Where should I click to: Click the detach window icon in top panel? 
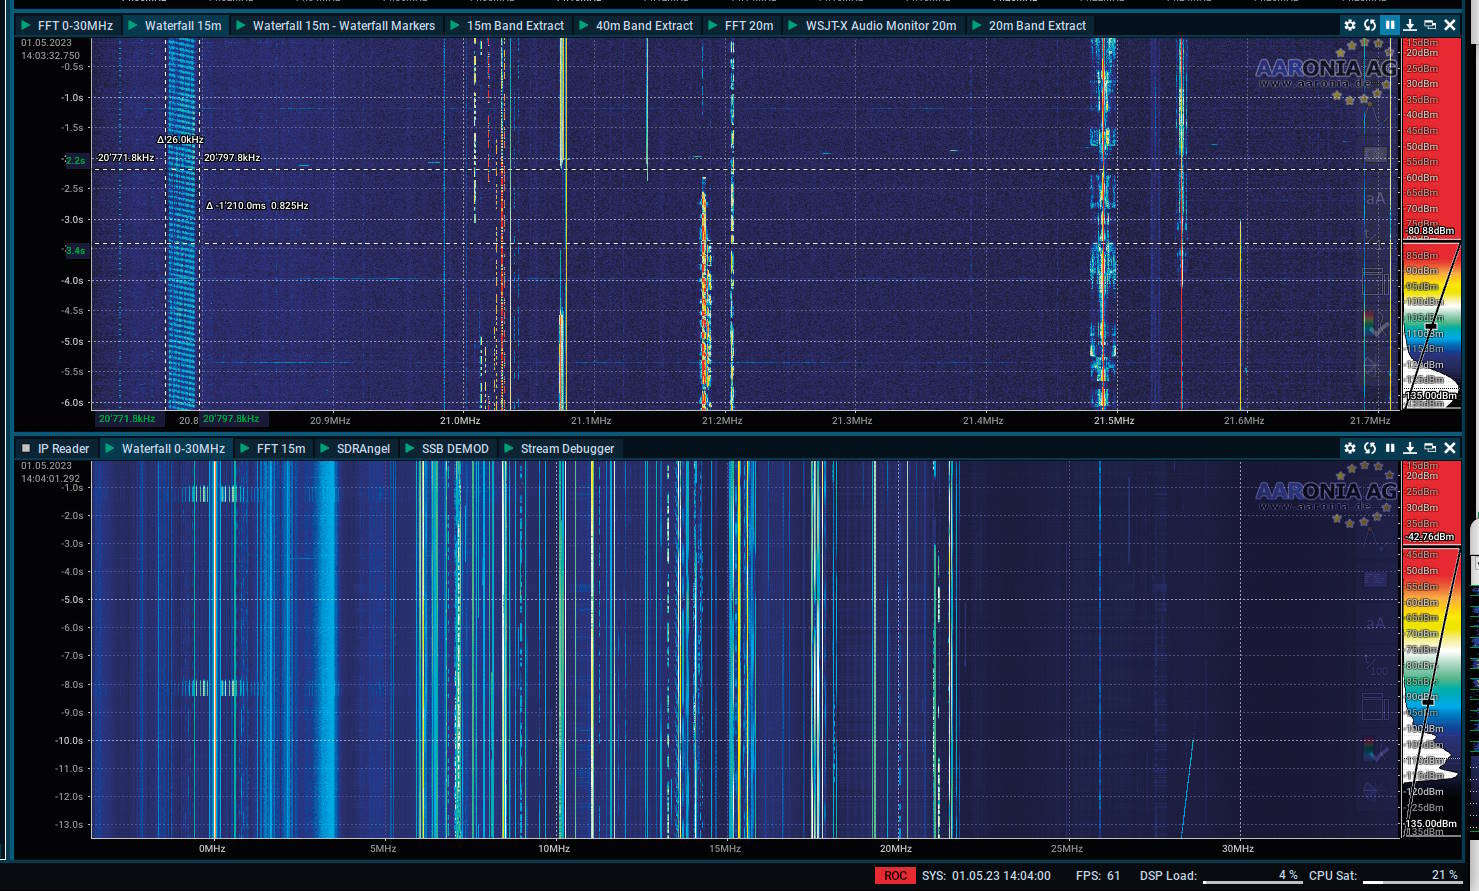(x=1430, y=25)
